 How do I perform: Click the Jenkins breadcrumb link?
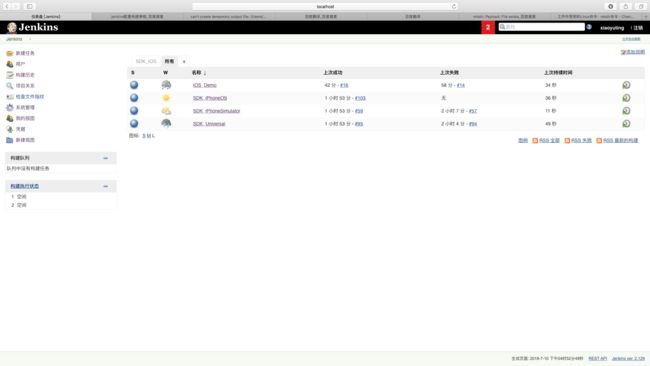pyautogui.click(x=14, y=39)
